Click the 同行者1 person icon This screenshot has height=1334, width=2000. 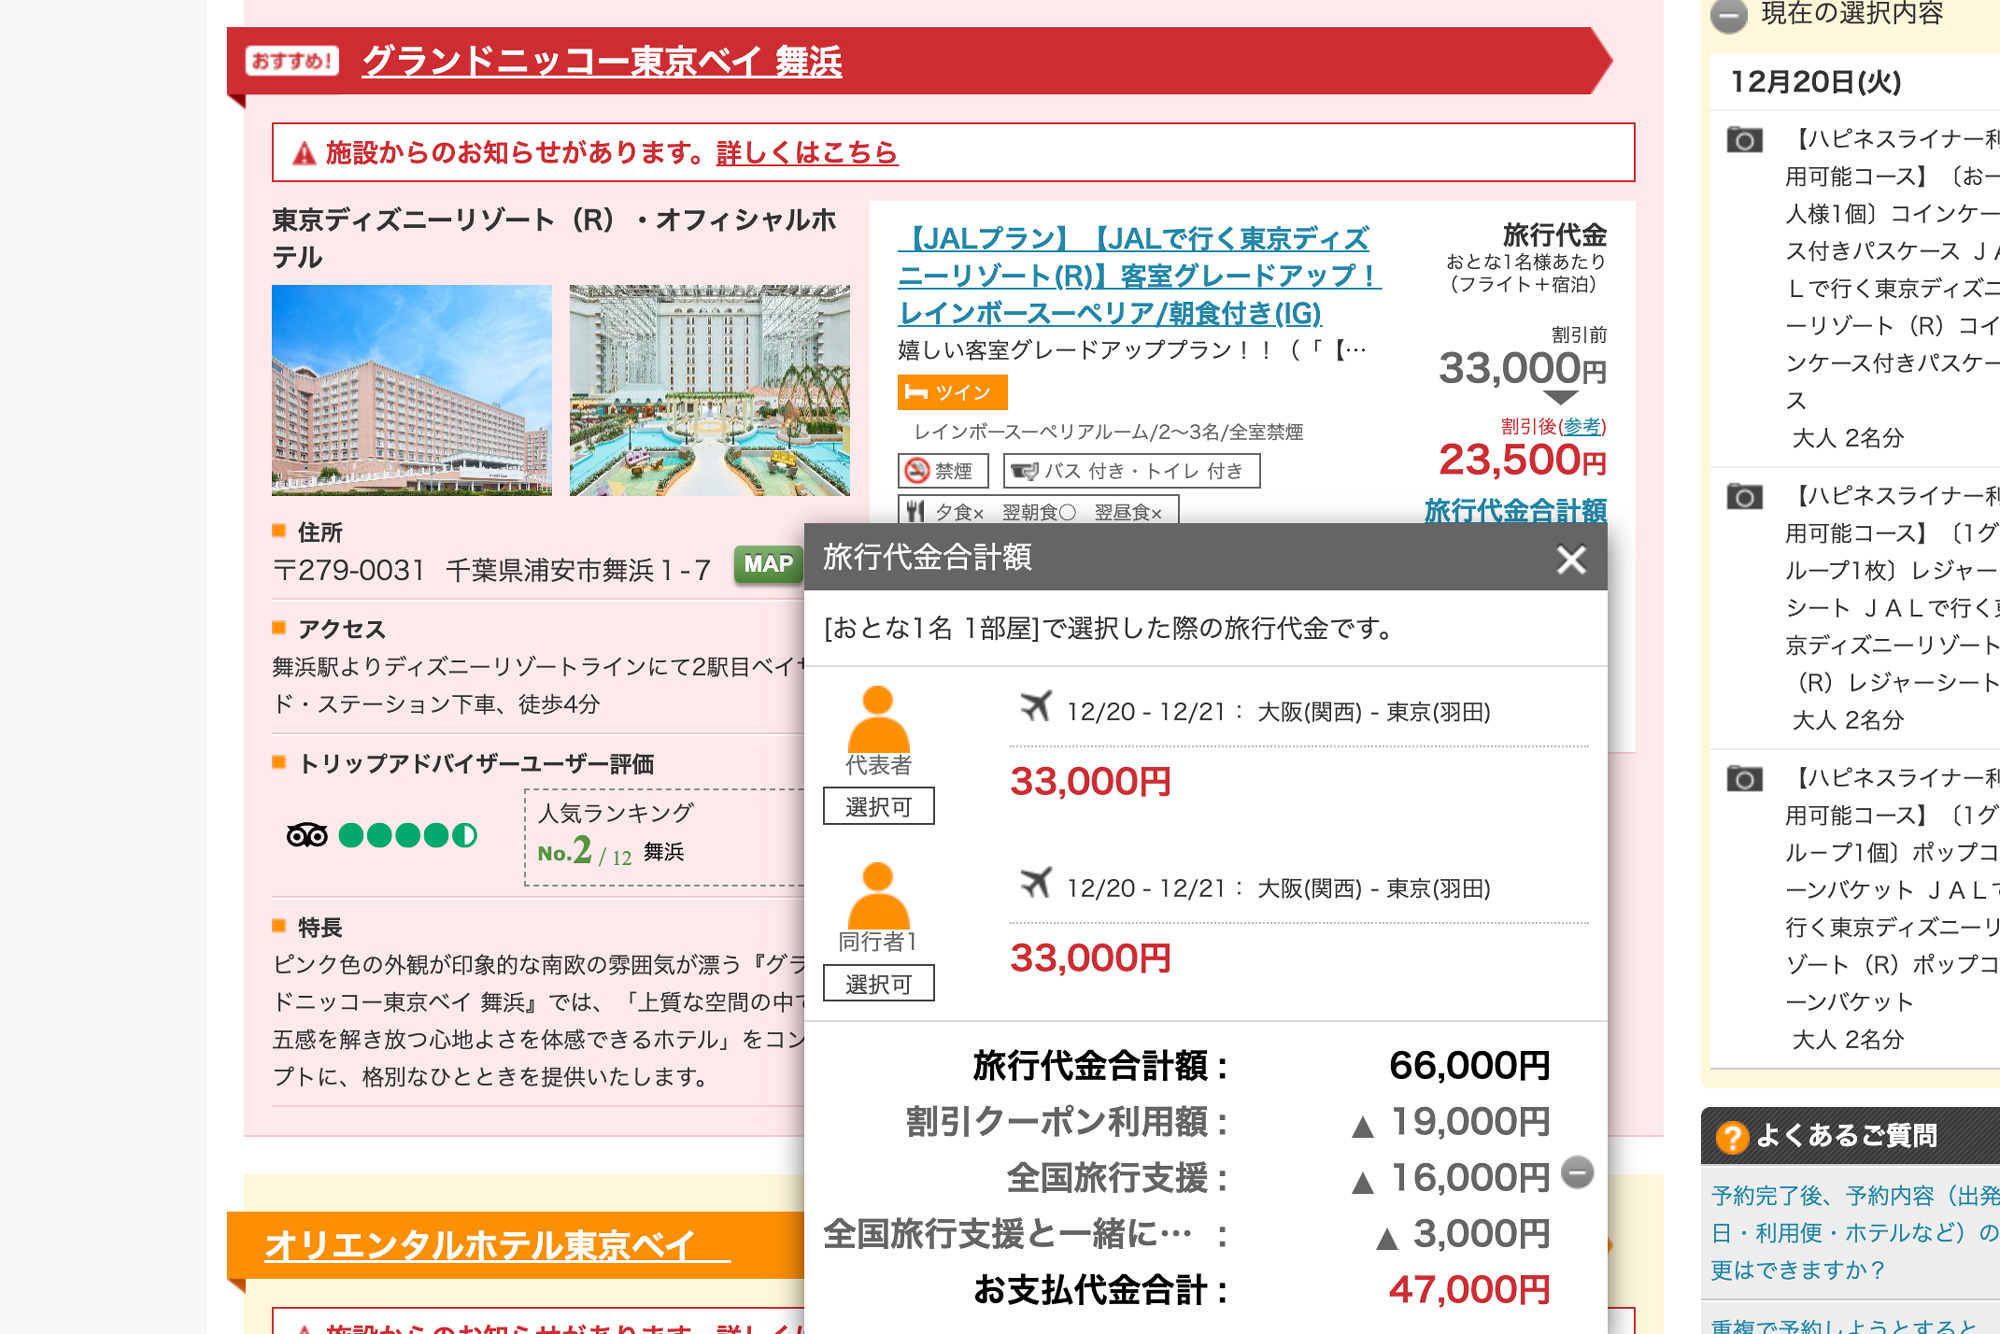tap(878, 896)
